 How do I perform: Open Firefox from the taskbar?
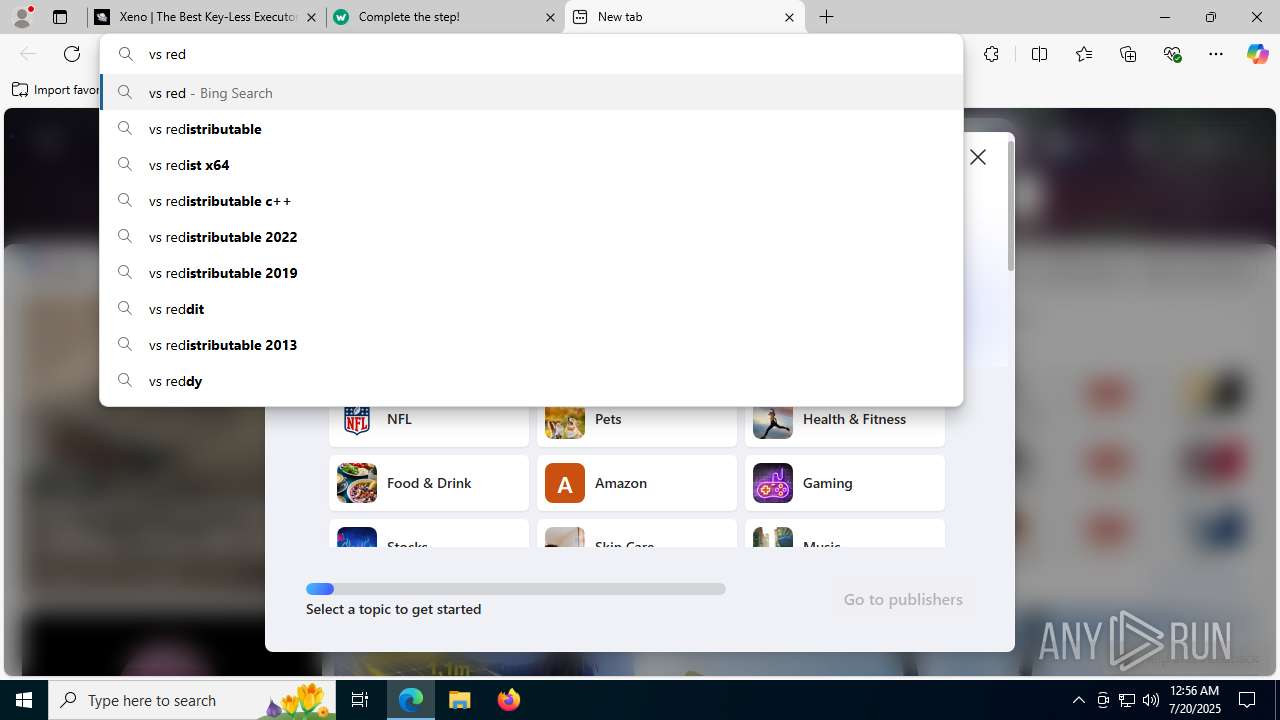(508, 700)
